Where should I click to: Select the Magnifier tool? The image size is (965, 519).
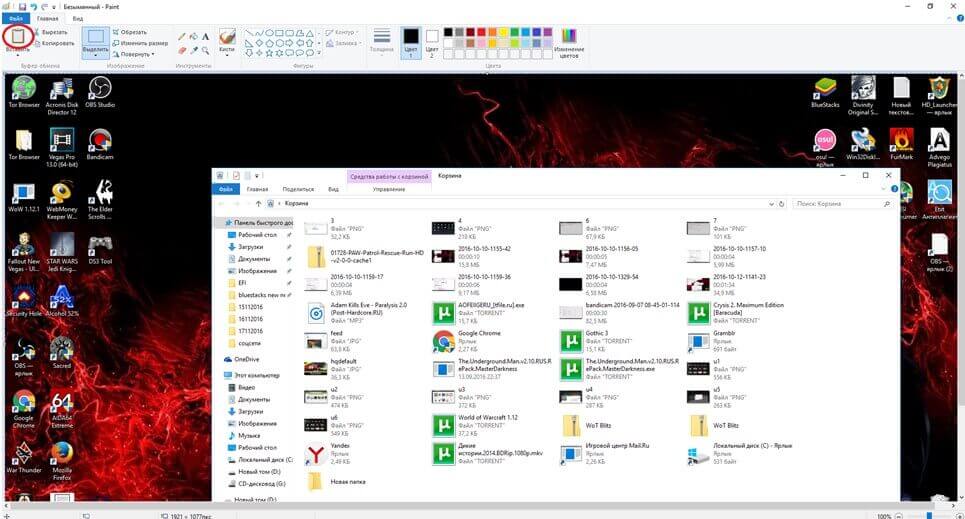(x=205, y=48)
